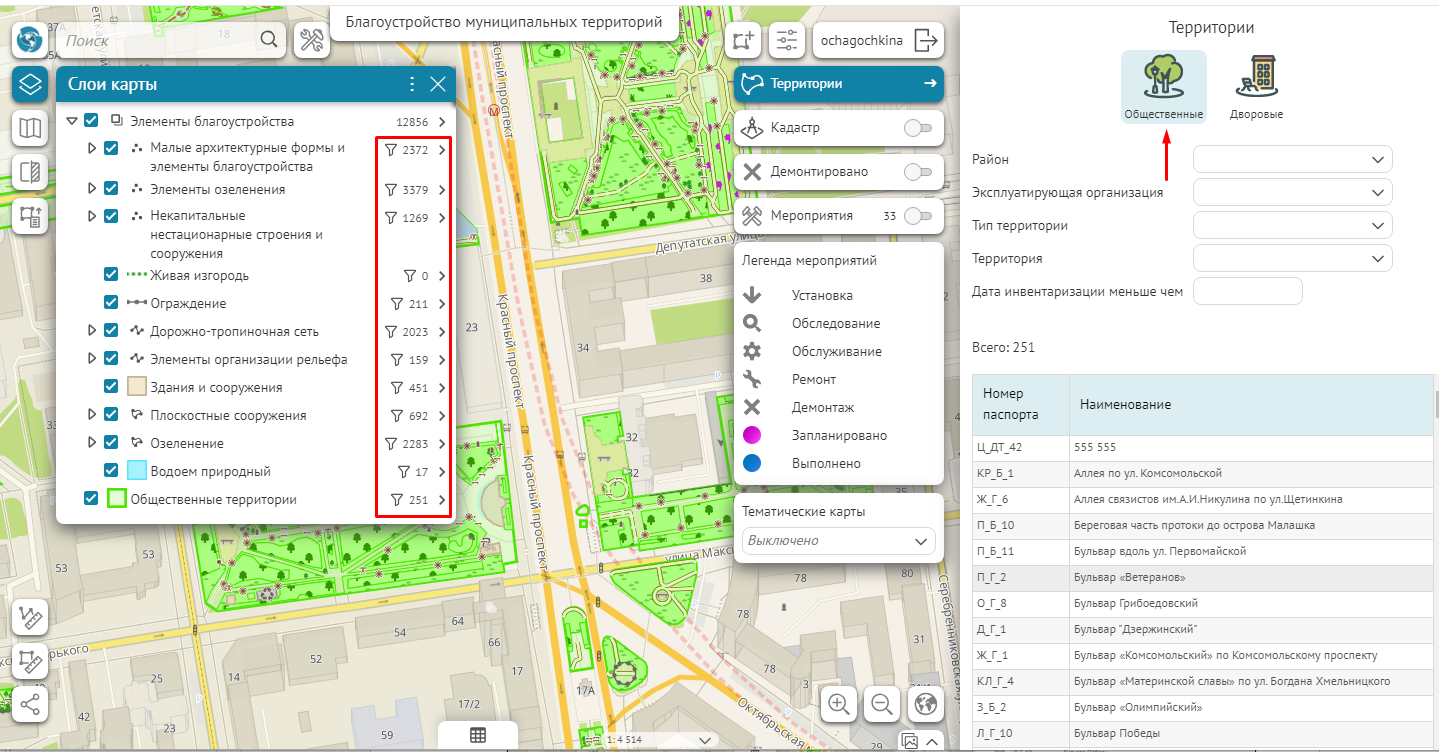This screenshot has height=752, width=1439.
Task: Open the Тематические карты dropdown
Action: 838,541
